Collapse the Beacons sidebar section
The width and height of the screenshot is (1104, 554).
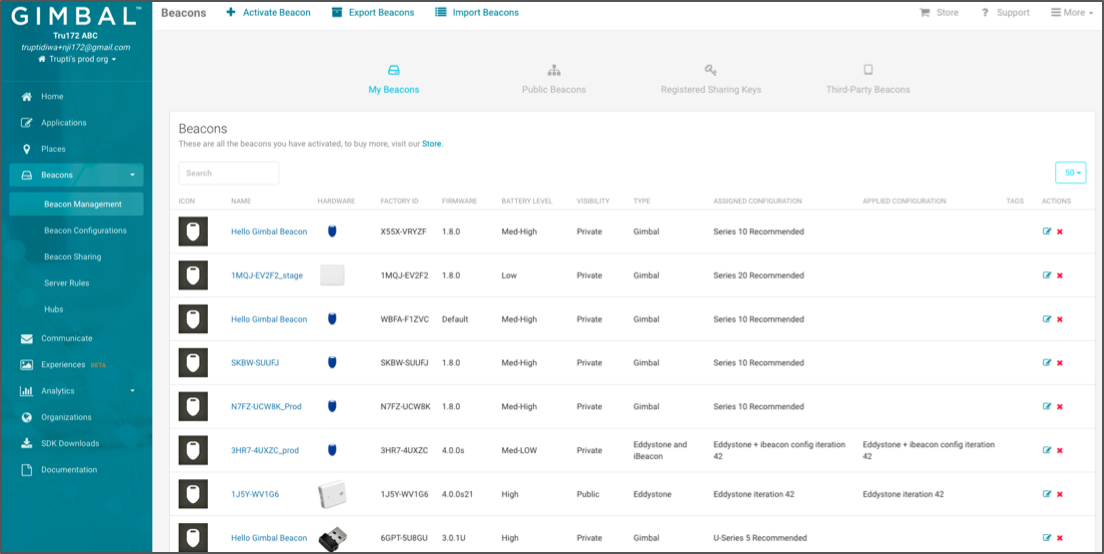76,175
